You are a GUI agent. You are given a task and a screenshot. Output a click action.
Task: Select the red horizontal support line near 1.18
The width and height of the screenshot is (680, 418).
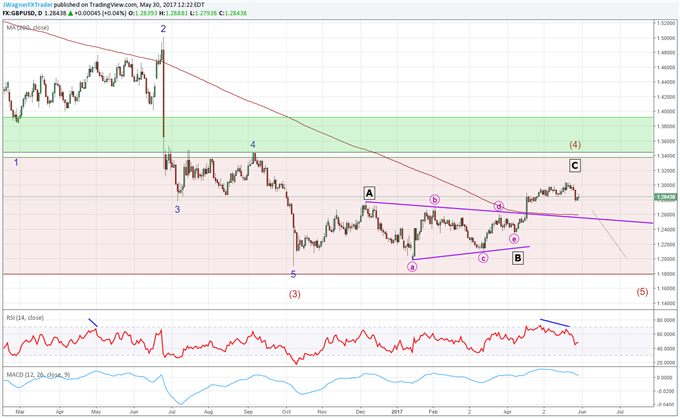coord(327,274)
